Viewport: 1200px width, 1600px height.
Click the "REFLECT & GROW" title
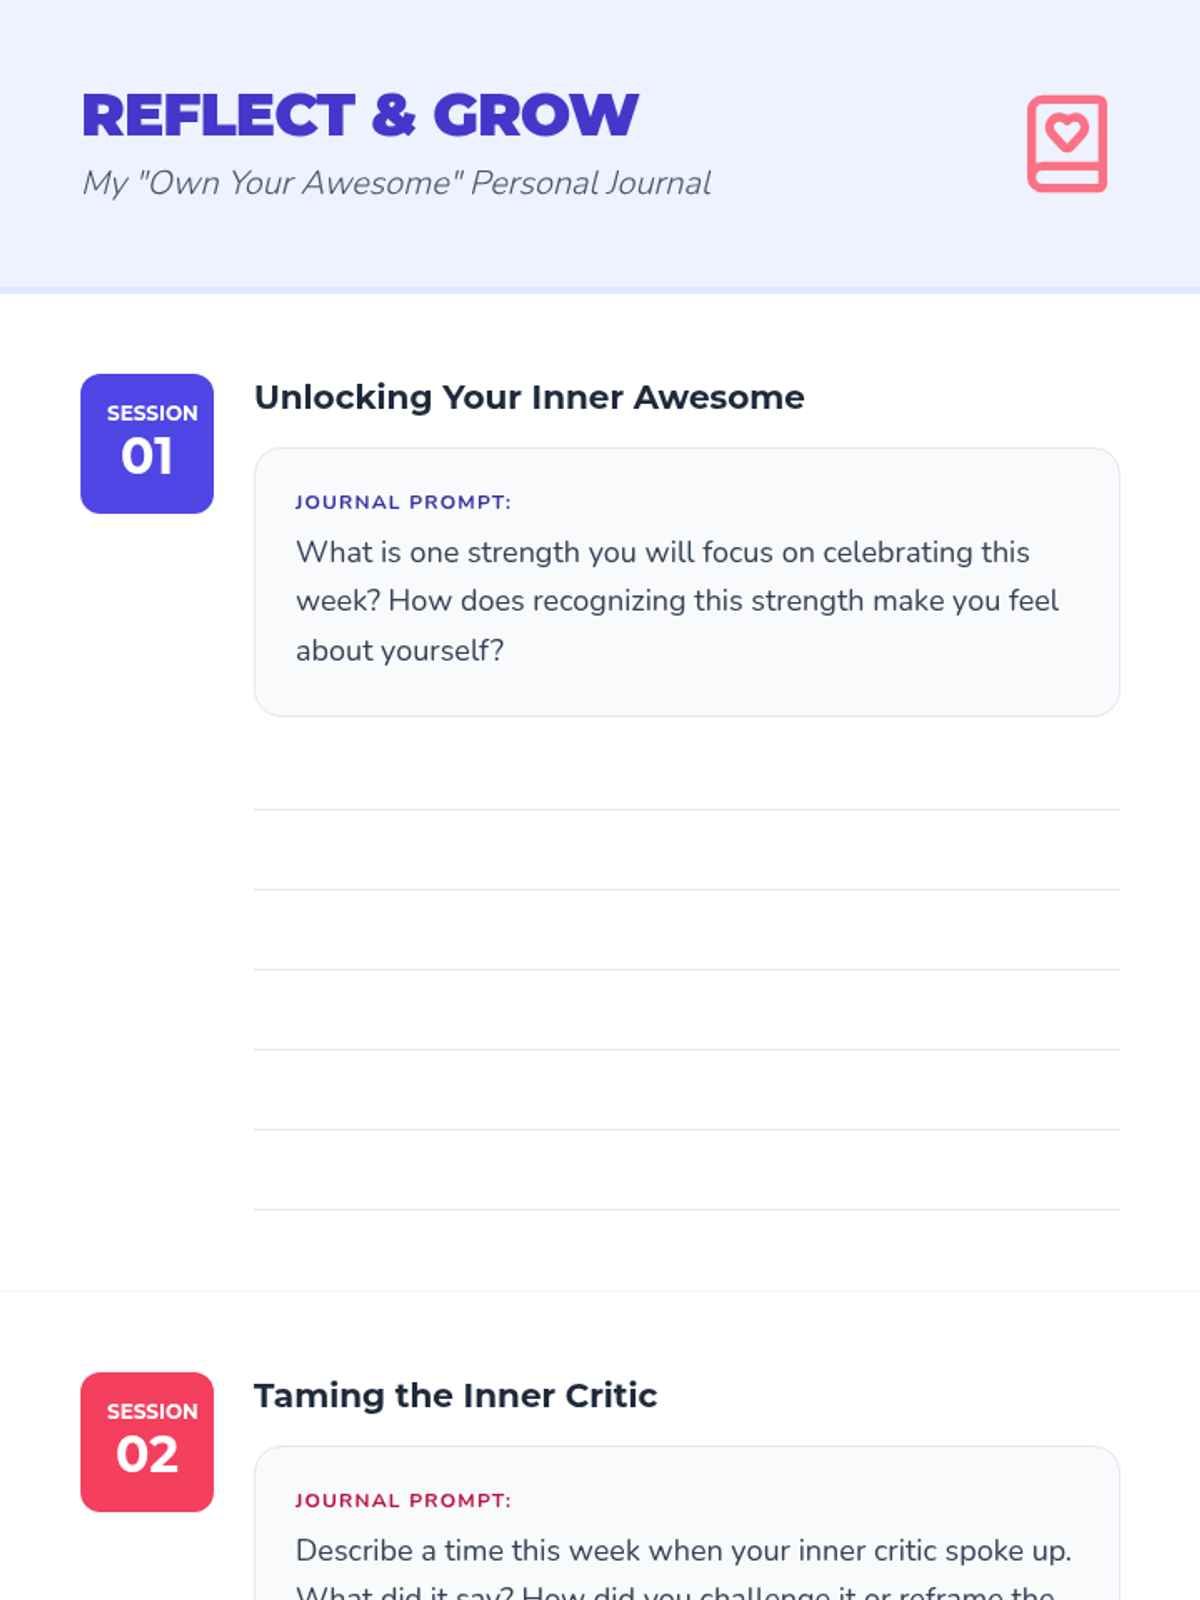pyautogui.click(x=360, y=115)
